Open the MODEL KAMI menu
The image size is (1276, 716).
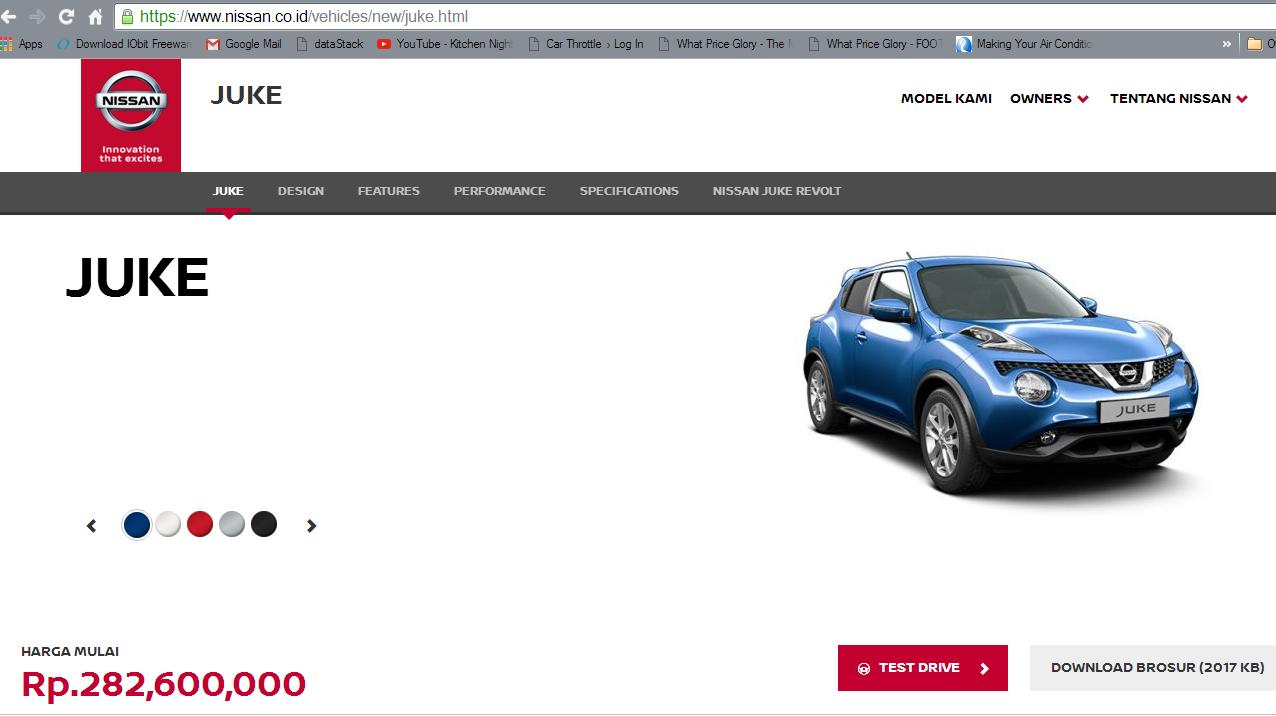point(946,98)
